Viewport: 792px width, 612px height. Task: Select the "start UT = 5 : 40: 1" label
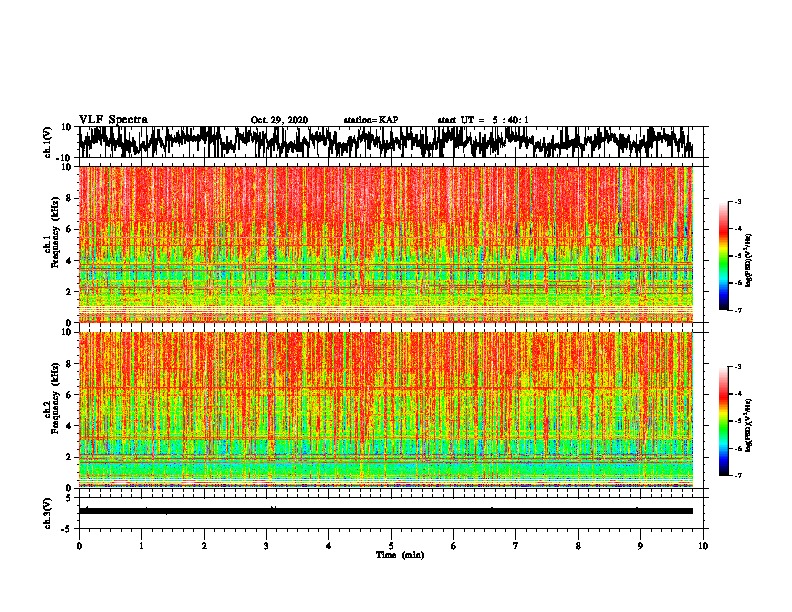click(483, 120)
